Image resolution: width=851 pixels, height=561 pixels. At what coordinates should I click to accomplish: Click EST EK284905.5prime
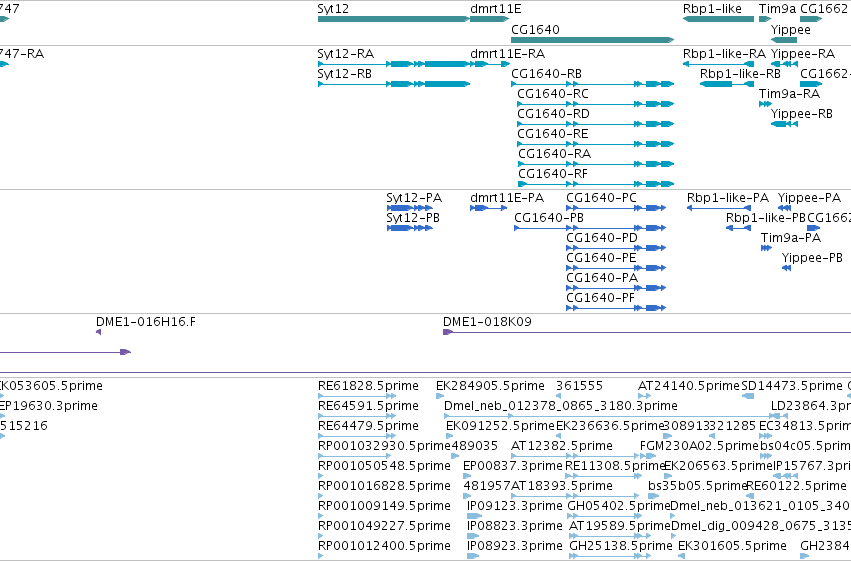(x=440, y=397)
